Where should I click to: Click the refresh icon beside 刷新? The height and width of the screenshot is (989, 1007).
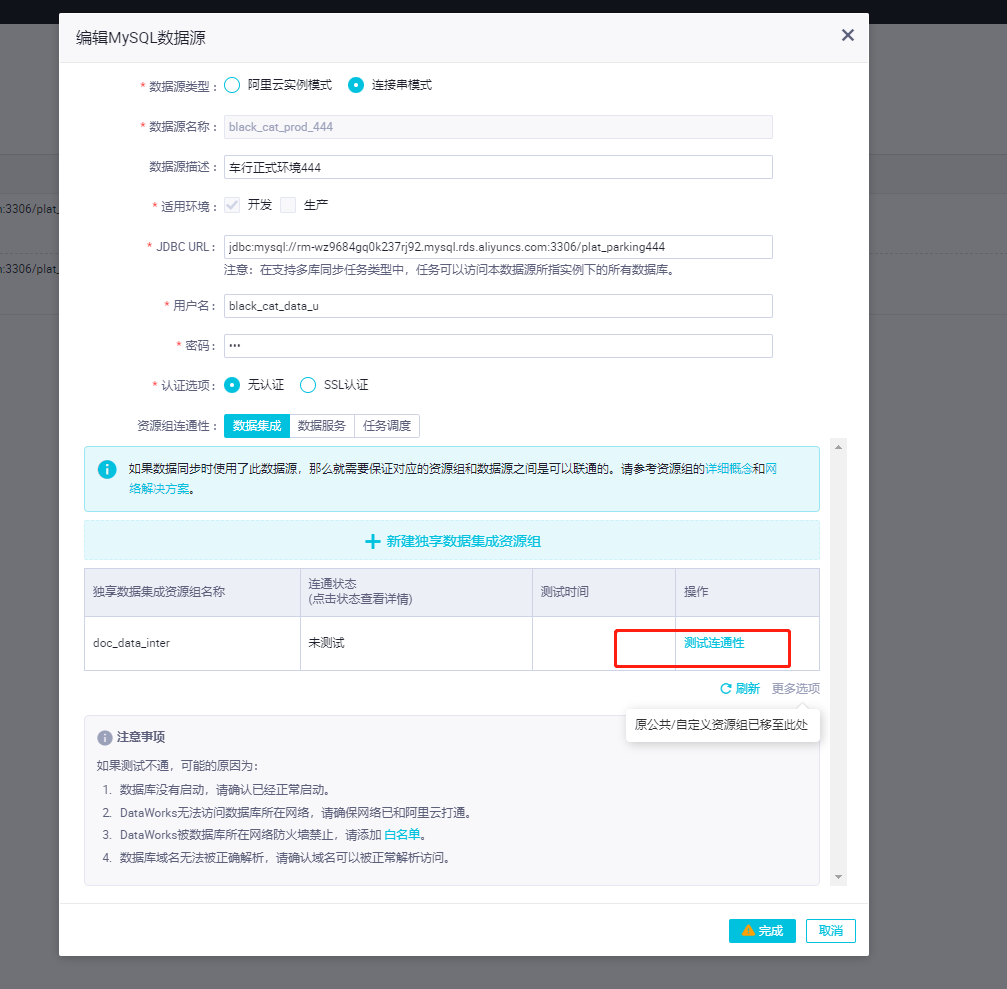(x=726, y=688)
